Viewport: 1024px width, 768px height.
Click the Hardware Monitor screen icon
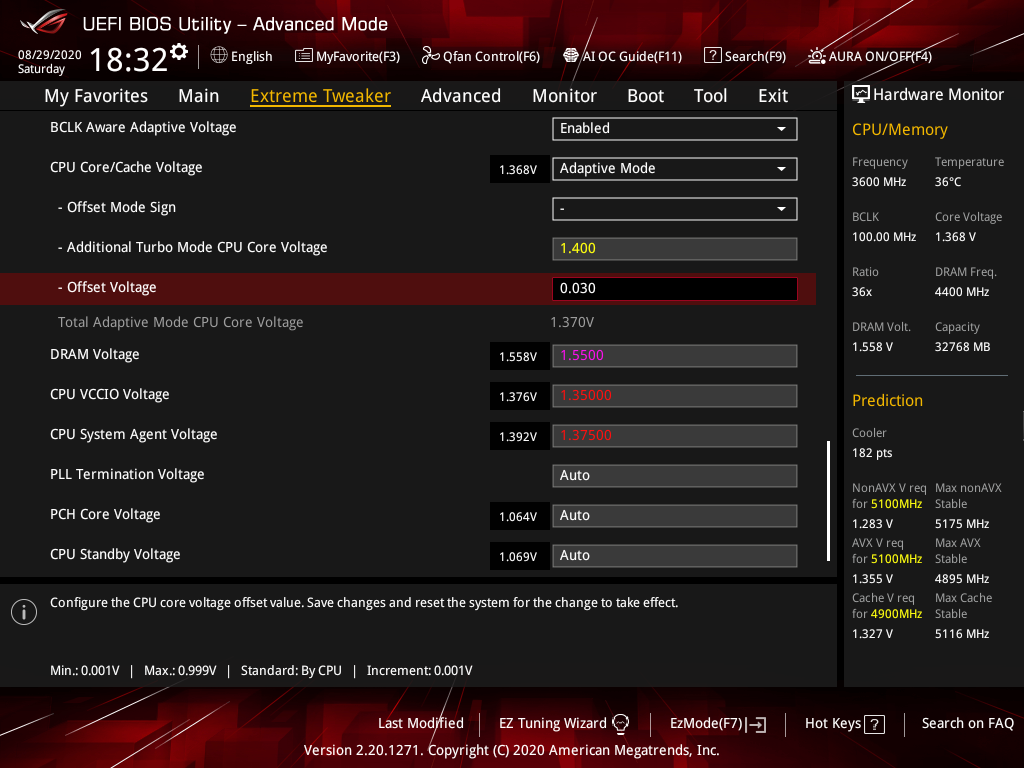861,95
